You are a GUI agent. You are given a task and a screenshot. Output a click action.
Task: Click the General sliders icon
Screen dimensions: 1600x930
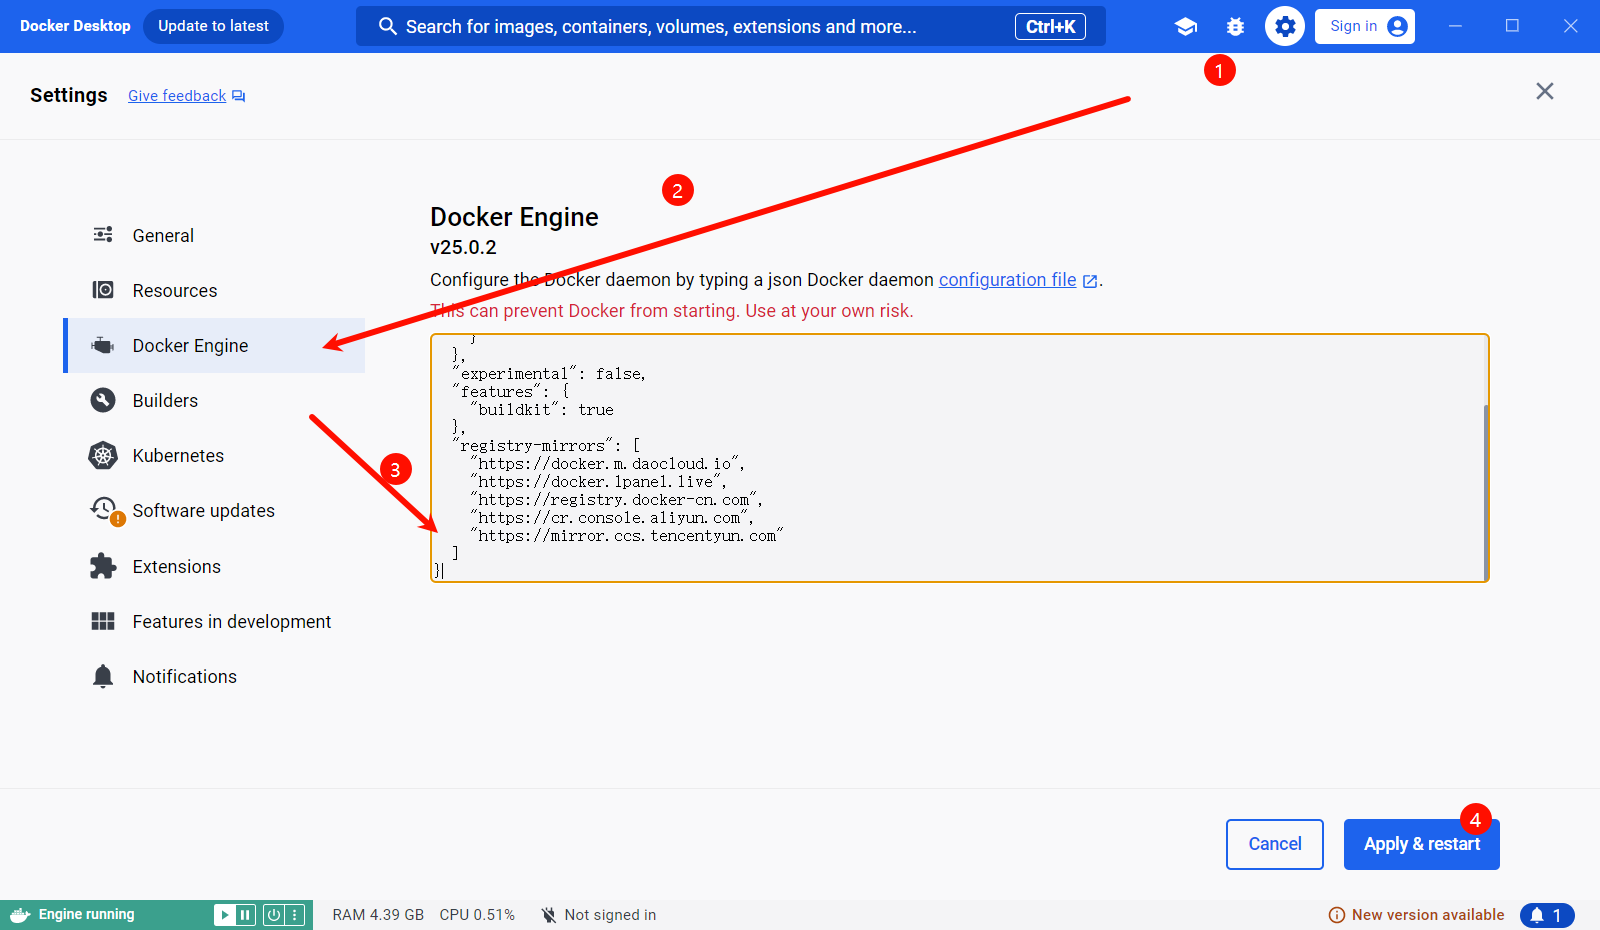pos(103,235)
